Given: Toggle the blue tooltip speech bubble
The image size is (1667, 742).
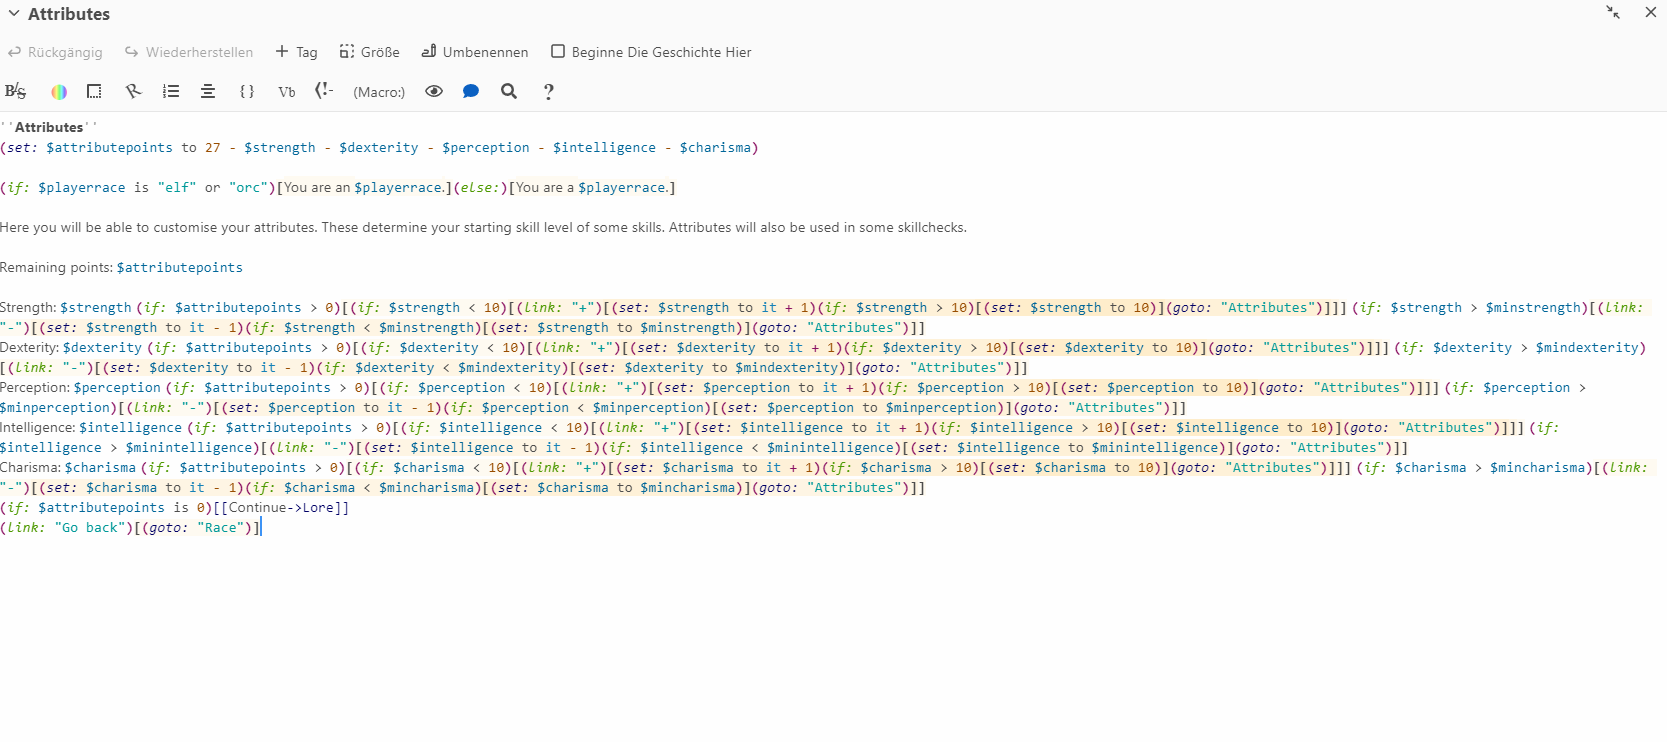Looking at the screenshot, I should [471, 91].
